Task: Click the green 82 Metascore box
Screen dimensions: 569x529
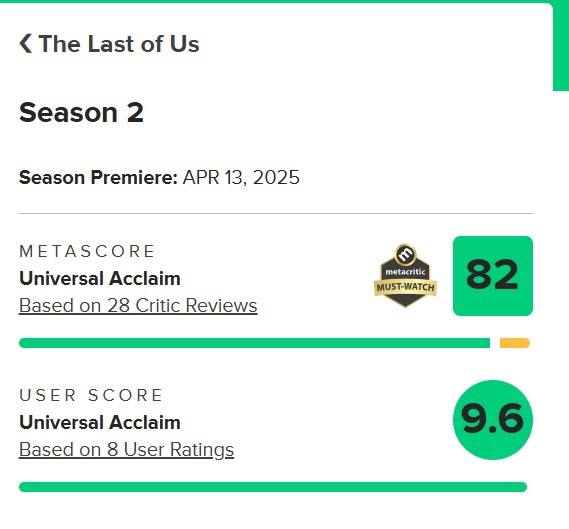Action: [493, 276]
